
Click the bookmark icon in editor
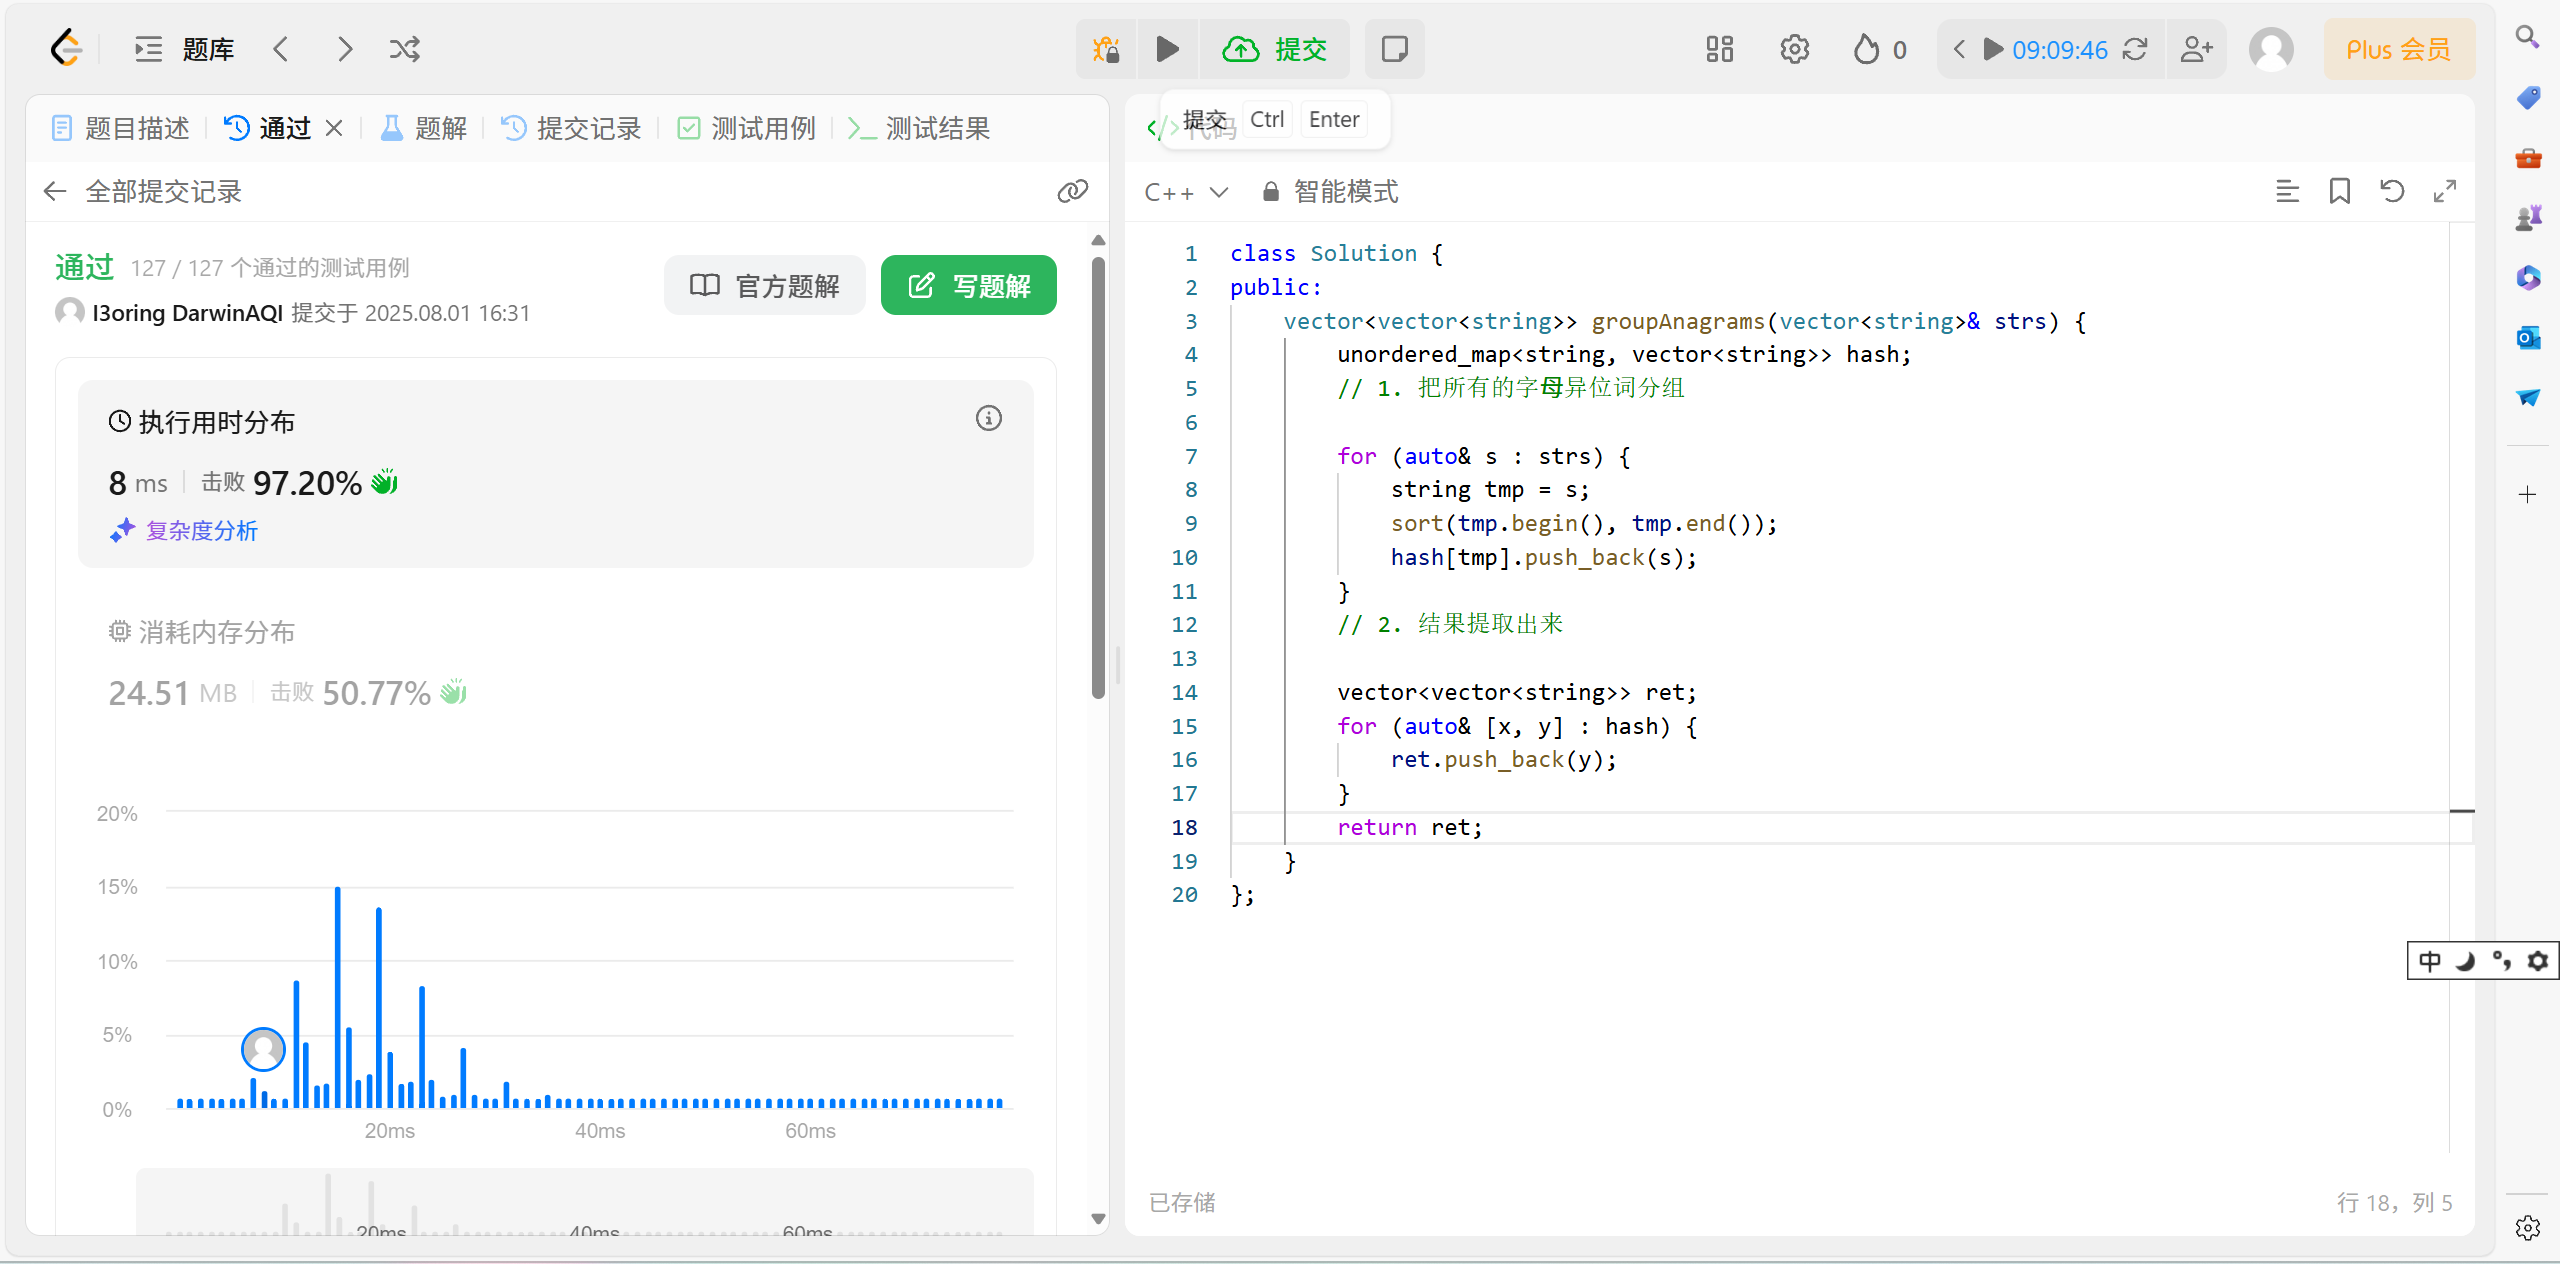tap(2340, 191)
